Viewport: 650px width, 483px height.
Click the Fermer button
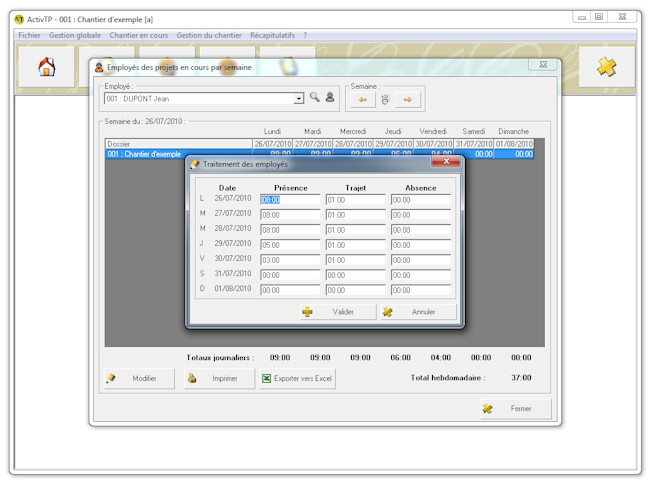[514, 408]
